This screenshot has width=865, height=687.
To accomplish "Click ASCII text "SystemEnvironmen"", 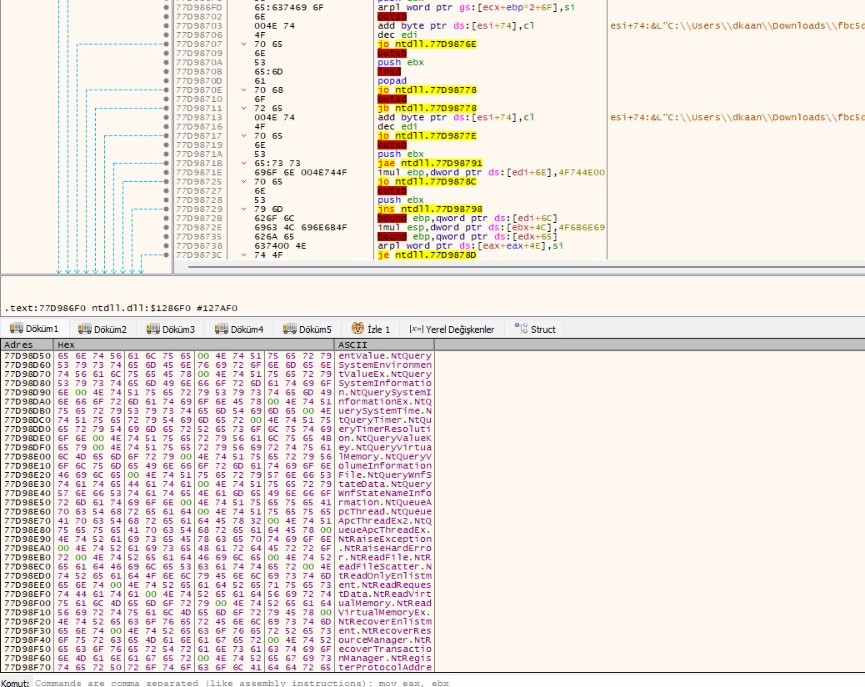I will pos(385,365).
